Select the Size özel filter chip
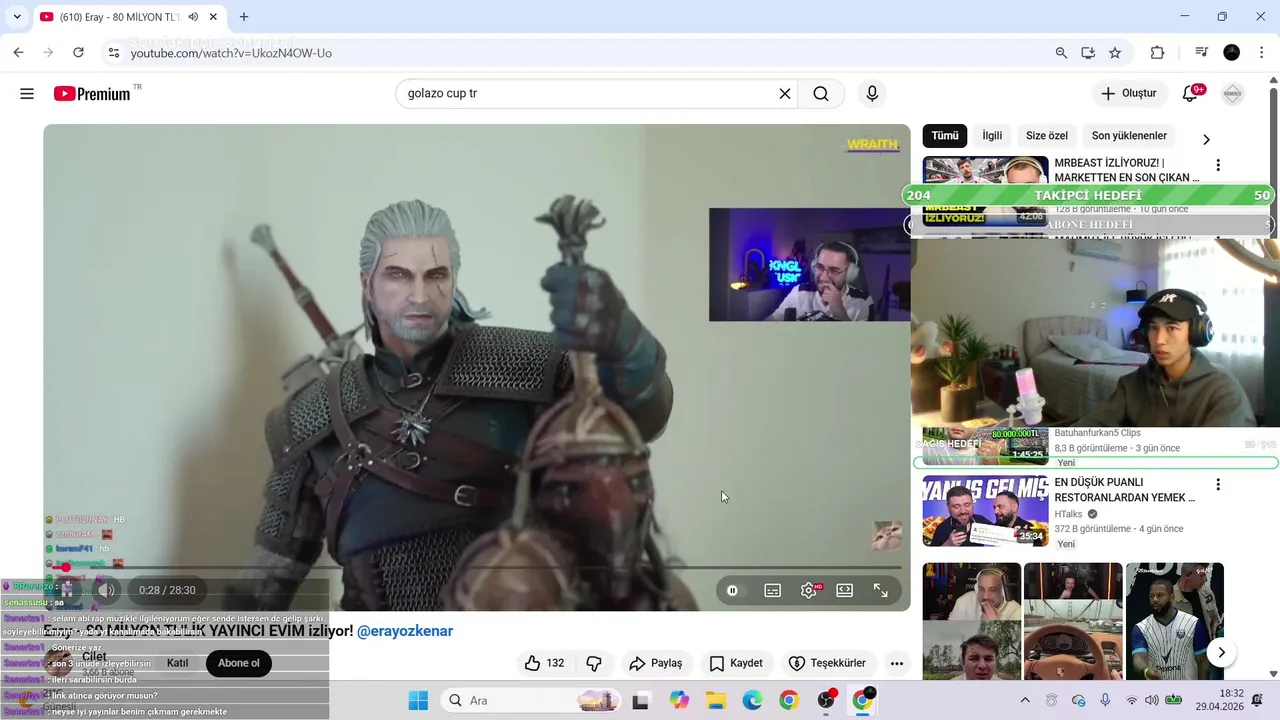 click(1047, 136)
